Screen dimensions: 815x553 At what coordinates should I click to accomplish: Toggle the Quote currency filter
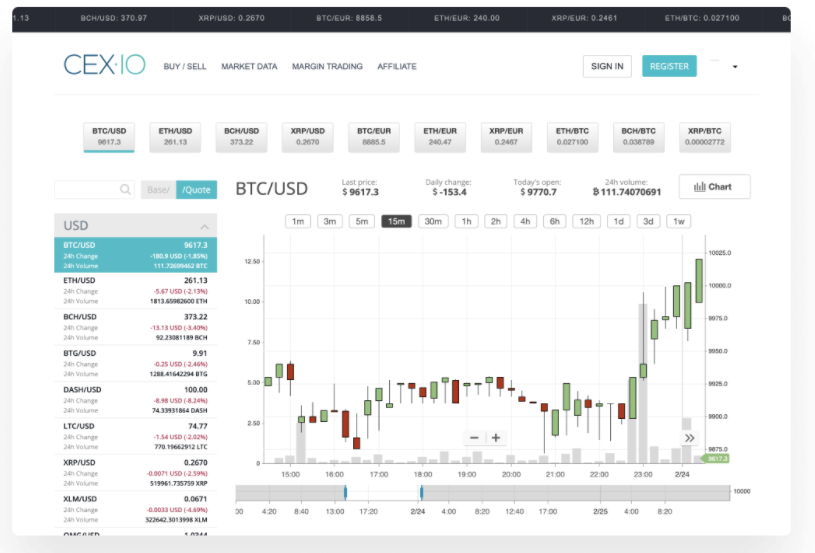pos(196,189)
